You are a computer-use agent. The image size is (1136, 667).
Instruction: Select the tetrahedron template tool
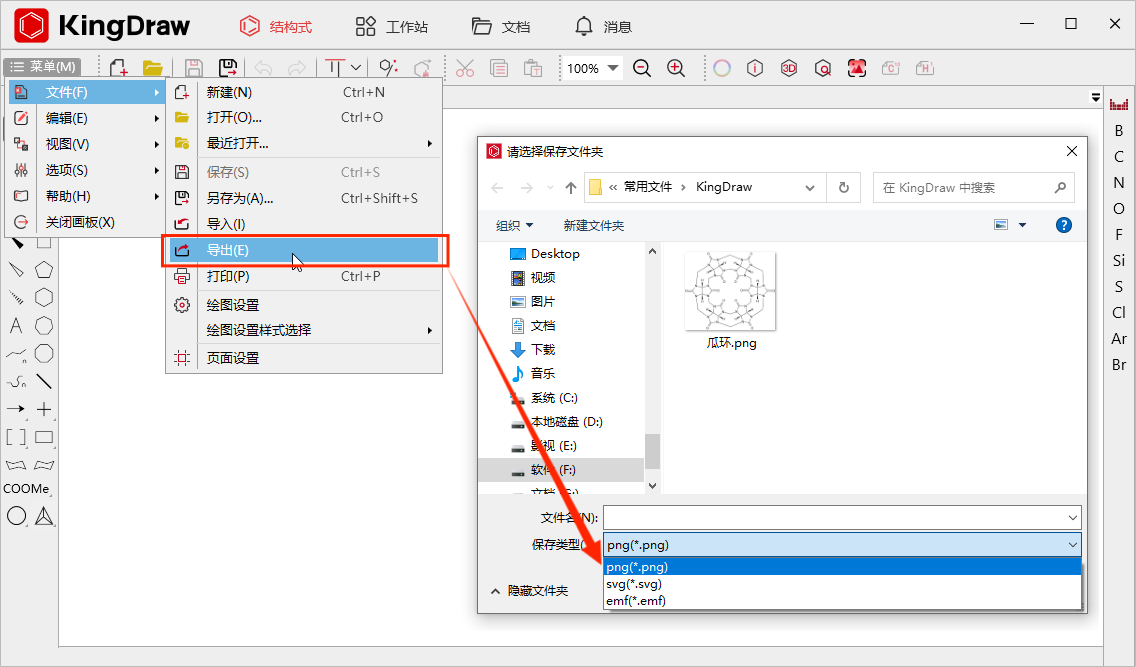pyautogui.click(x=44, y=516)
